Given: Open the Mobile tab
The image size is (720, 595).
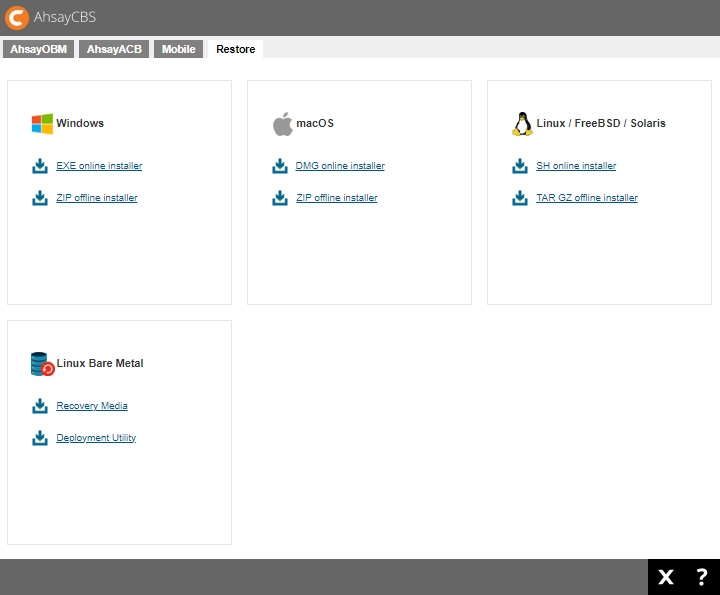Looking at the screenshot, I should pyautogui.click(x=179, y=49).
